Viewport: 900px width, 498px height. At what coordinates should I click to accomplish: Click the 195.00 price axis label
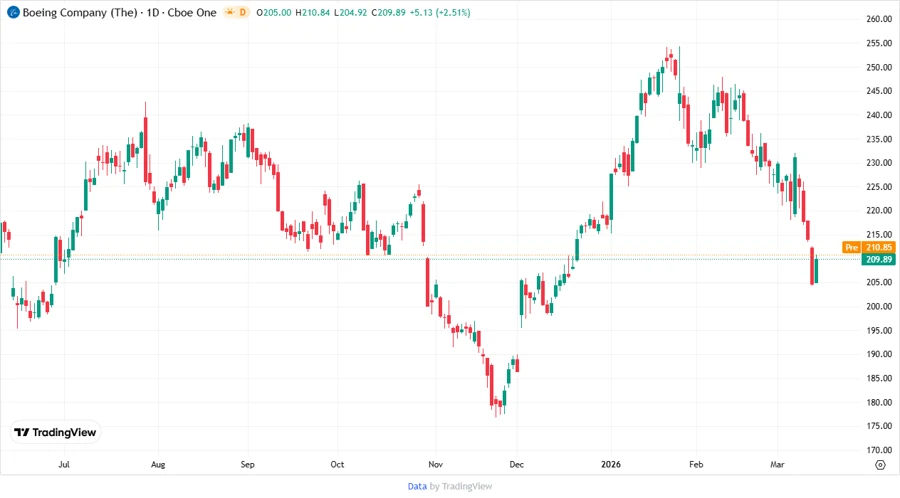click(879, 330)
